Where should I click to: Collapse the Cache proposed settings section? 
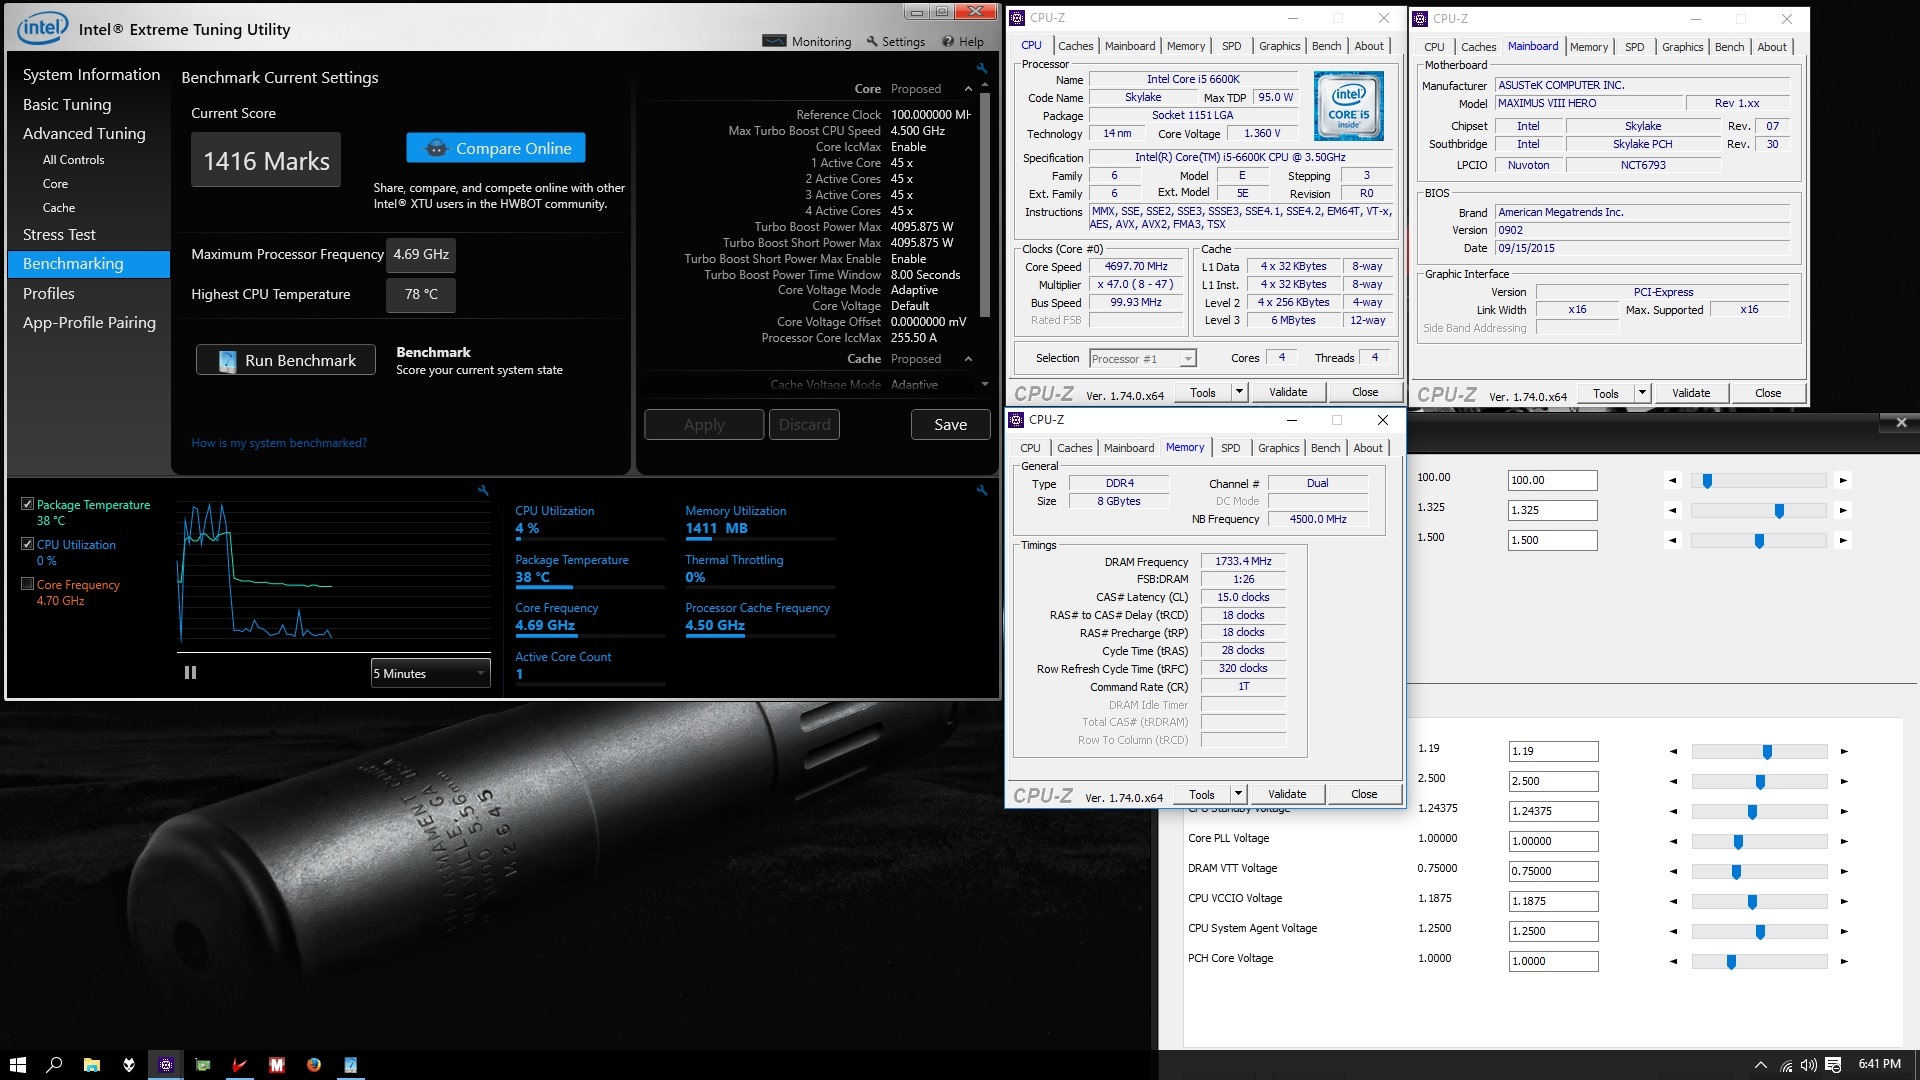point(968,359)
